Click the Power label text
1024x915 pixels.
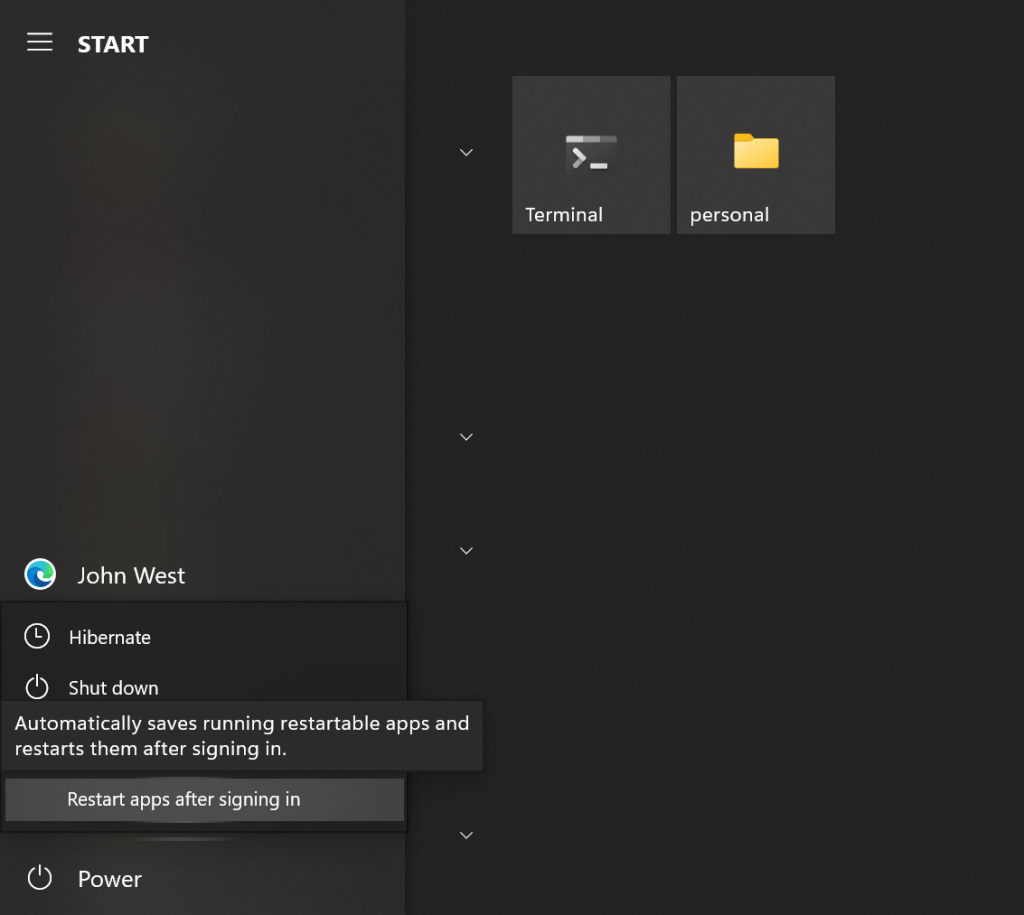[x=110, y=879]
